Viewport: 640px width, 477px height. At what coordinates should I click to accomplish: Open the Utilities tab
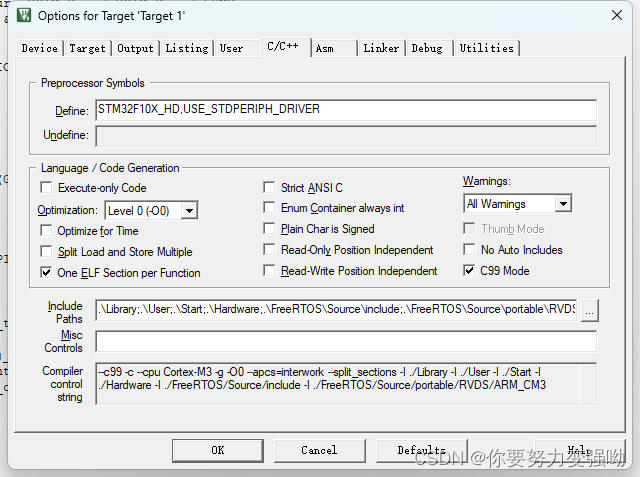point(487,48)
